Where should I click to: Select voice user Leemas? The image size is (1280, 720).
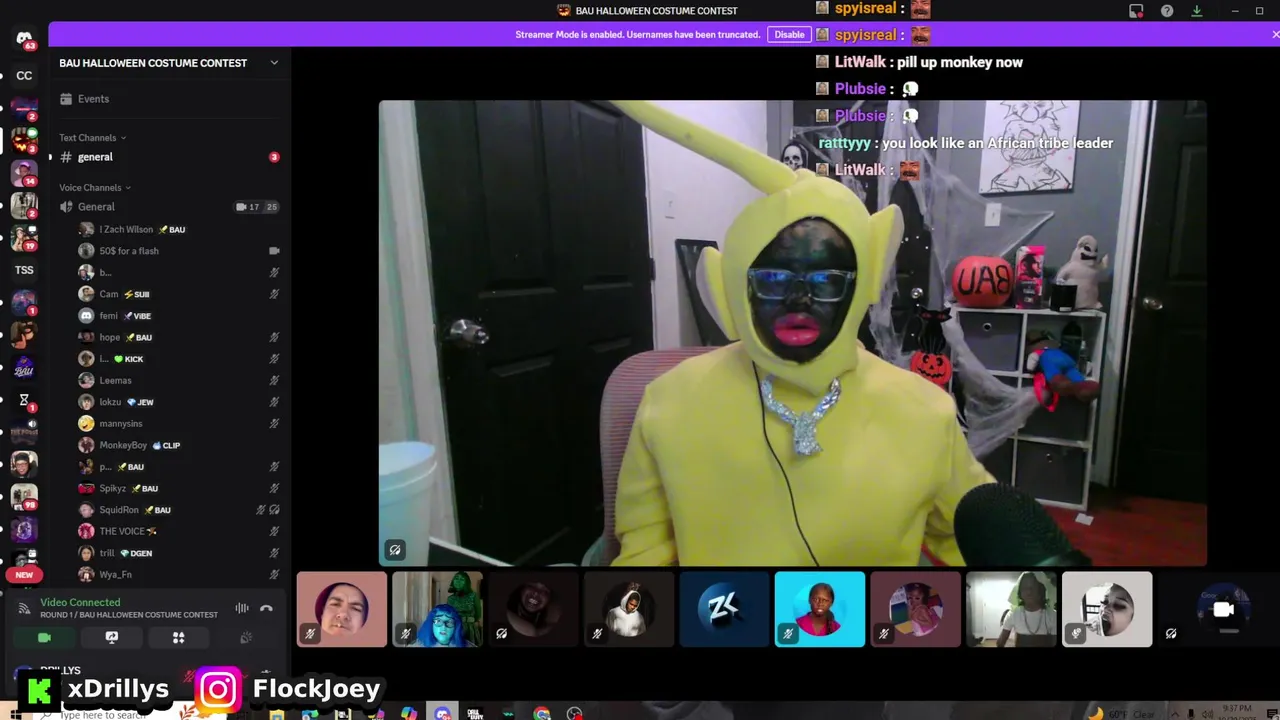(x=180, y=380)
